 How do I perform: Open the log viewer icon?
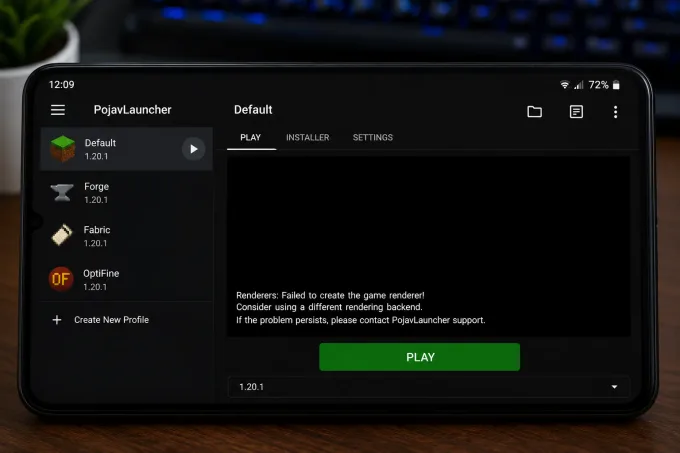click(576, 112)
